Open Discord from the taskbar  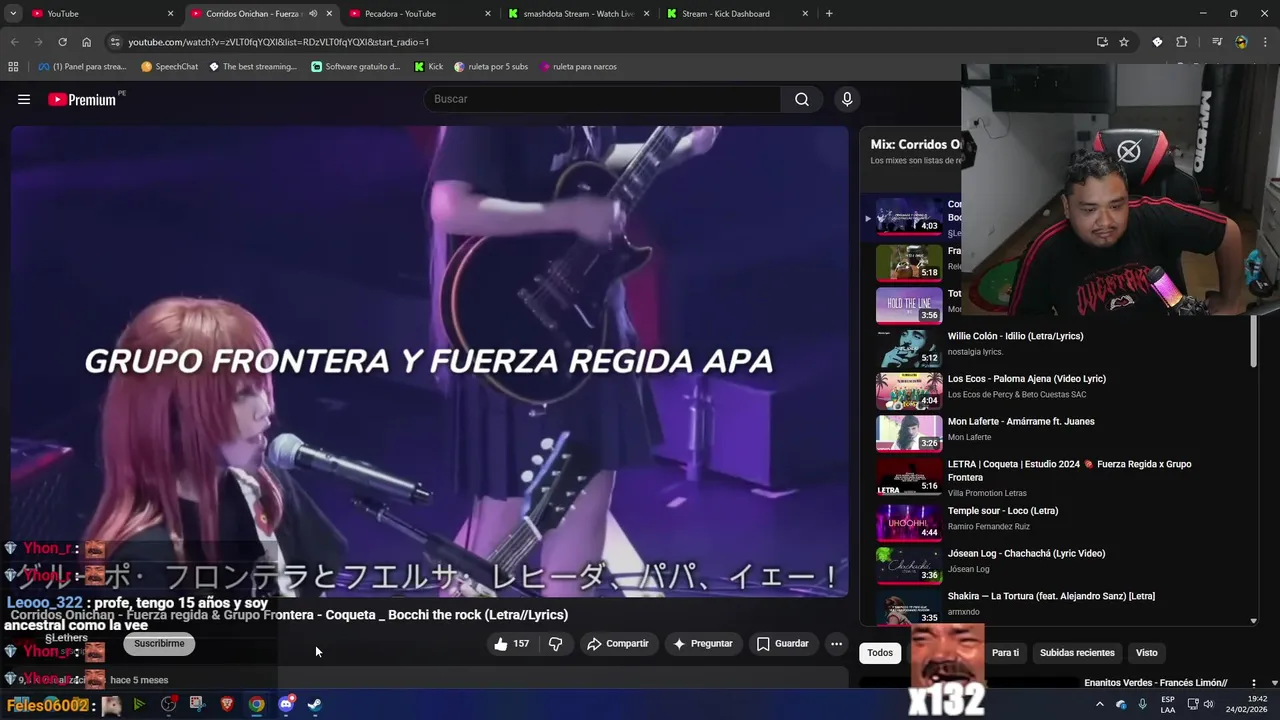click(x=286, y=704)
